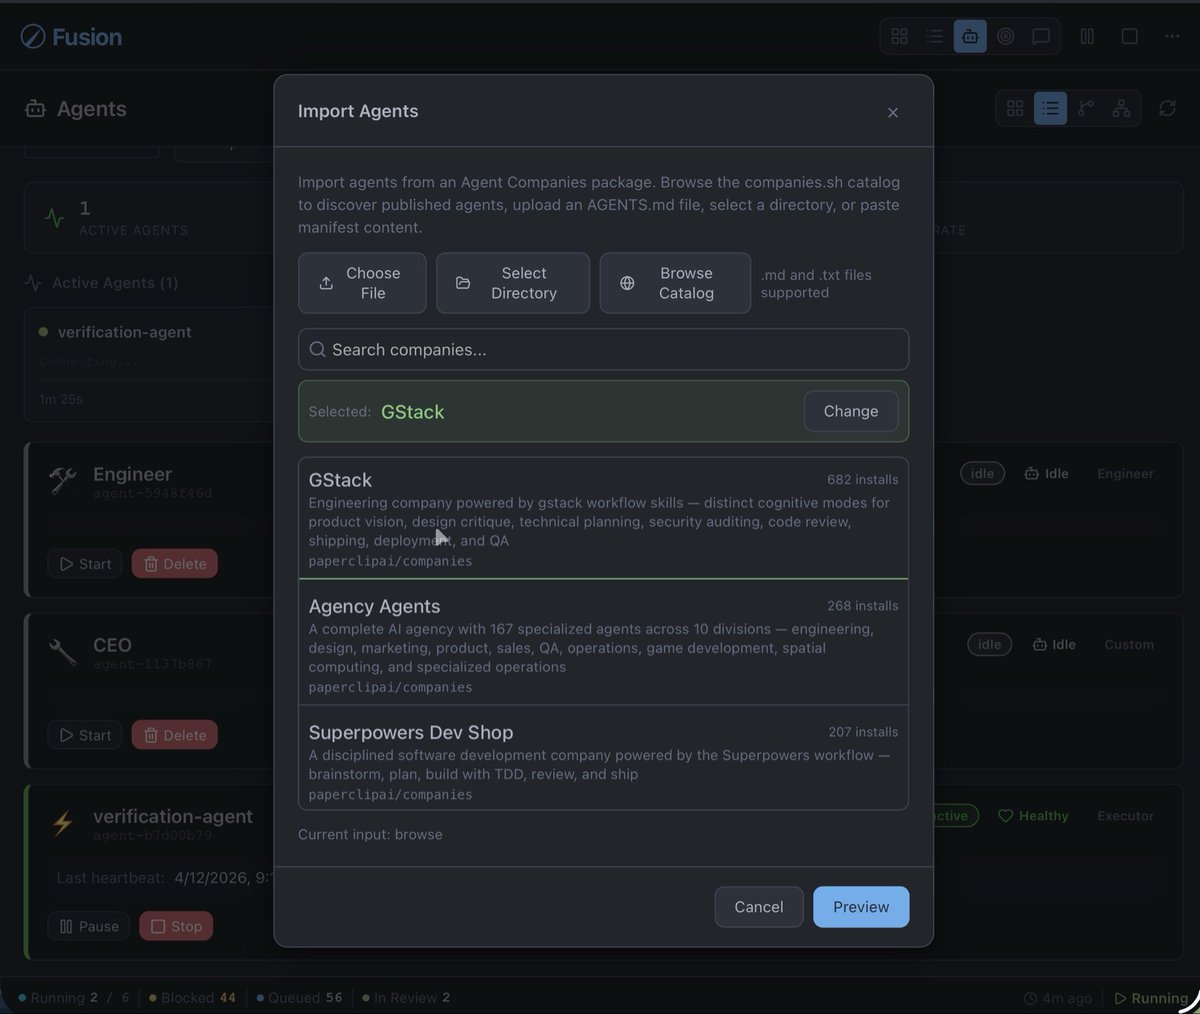Switch Agents panel to list view
Image resolution: width=1200 pixels, height=1014 pixels.
tap(1050, 109)
